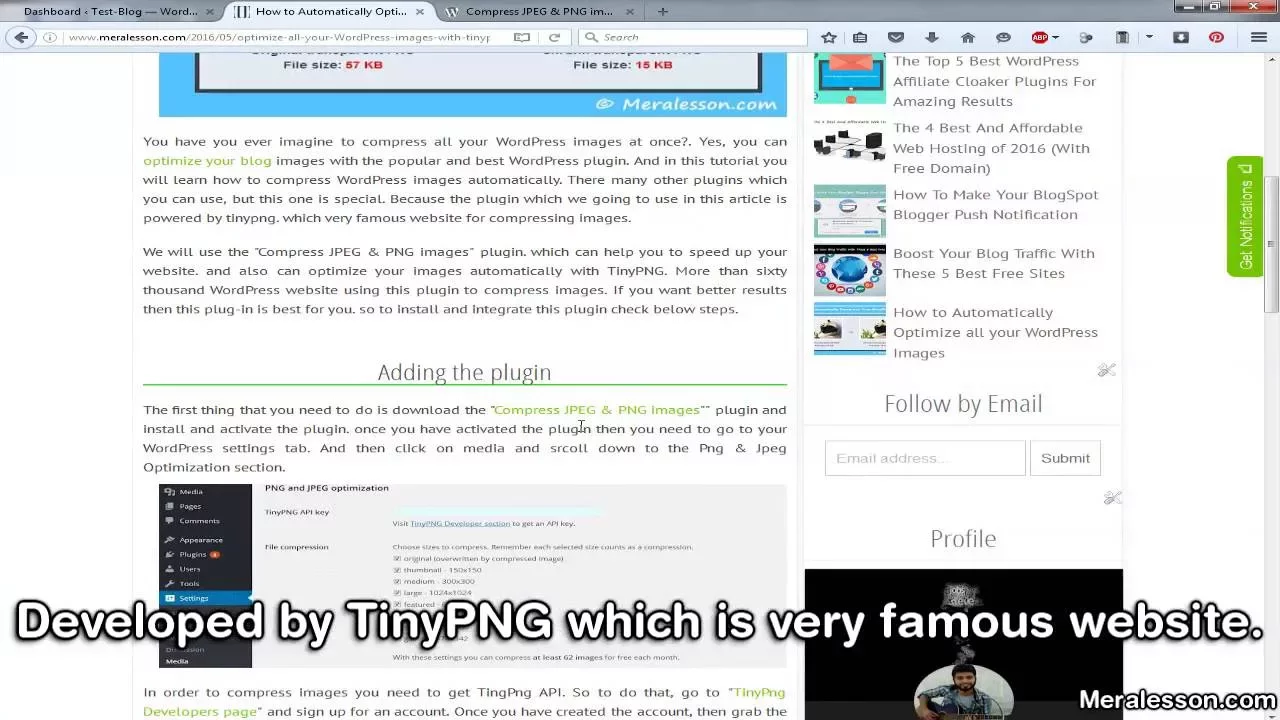Expand the Adblock Plus dropdown arrow
Image resolution: width=1280 pixels, height=720 pixels.
click(1055, 37)
